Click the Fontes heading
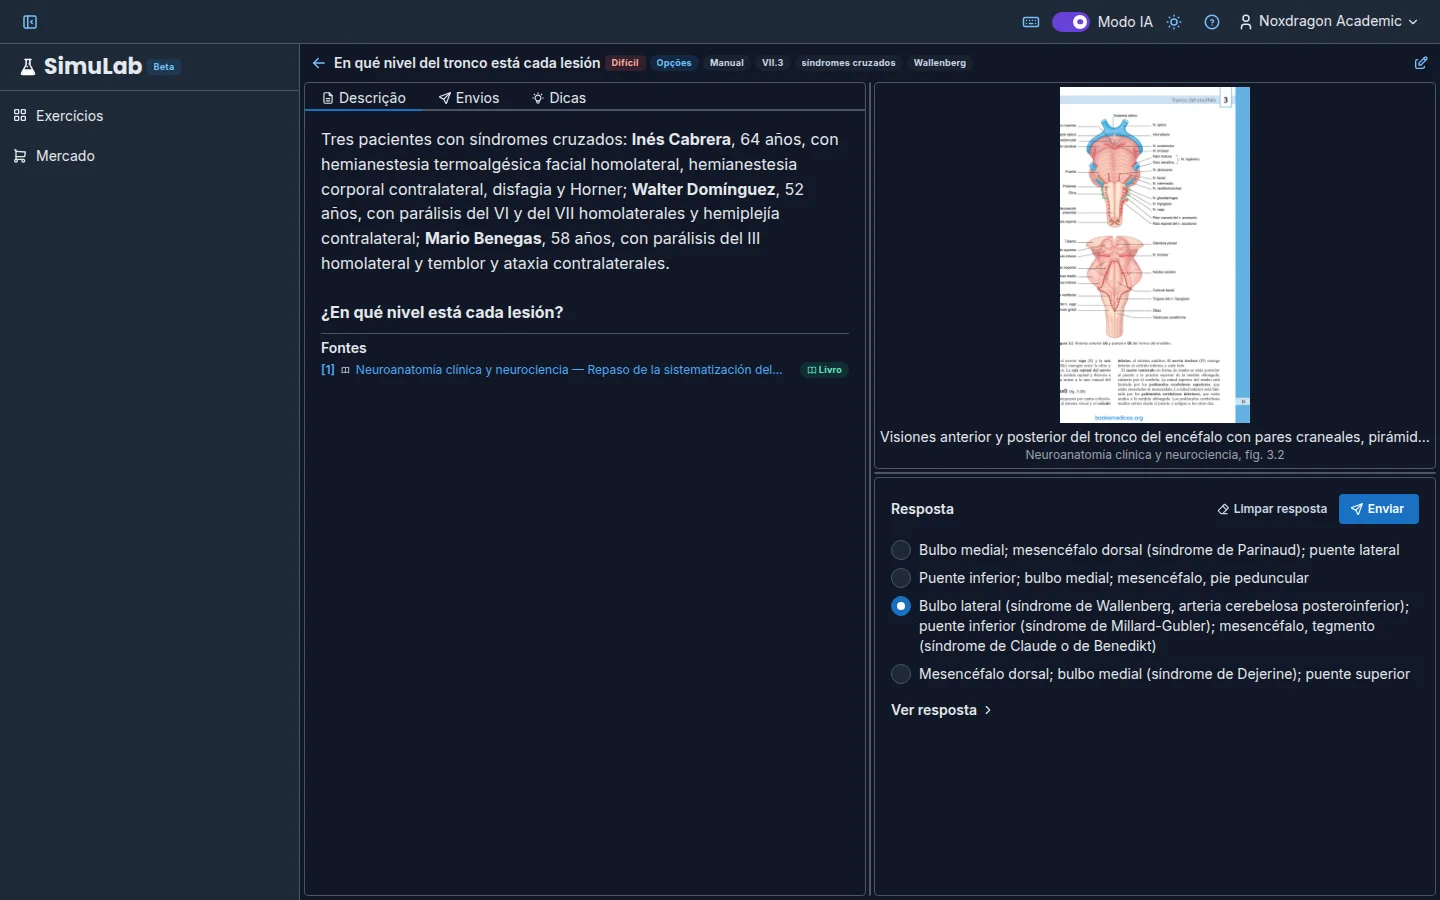The height and width of the screenshot is (900, 1440). [x=344, y=348]
